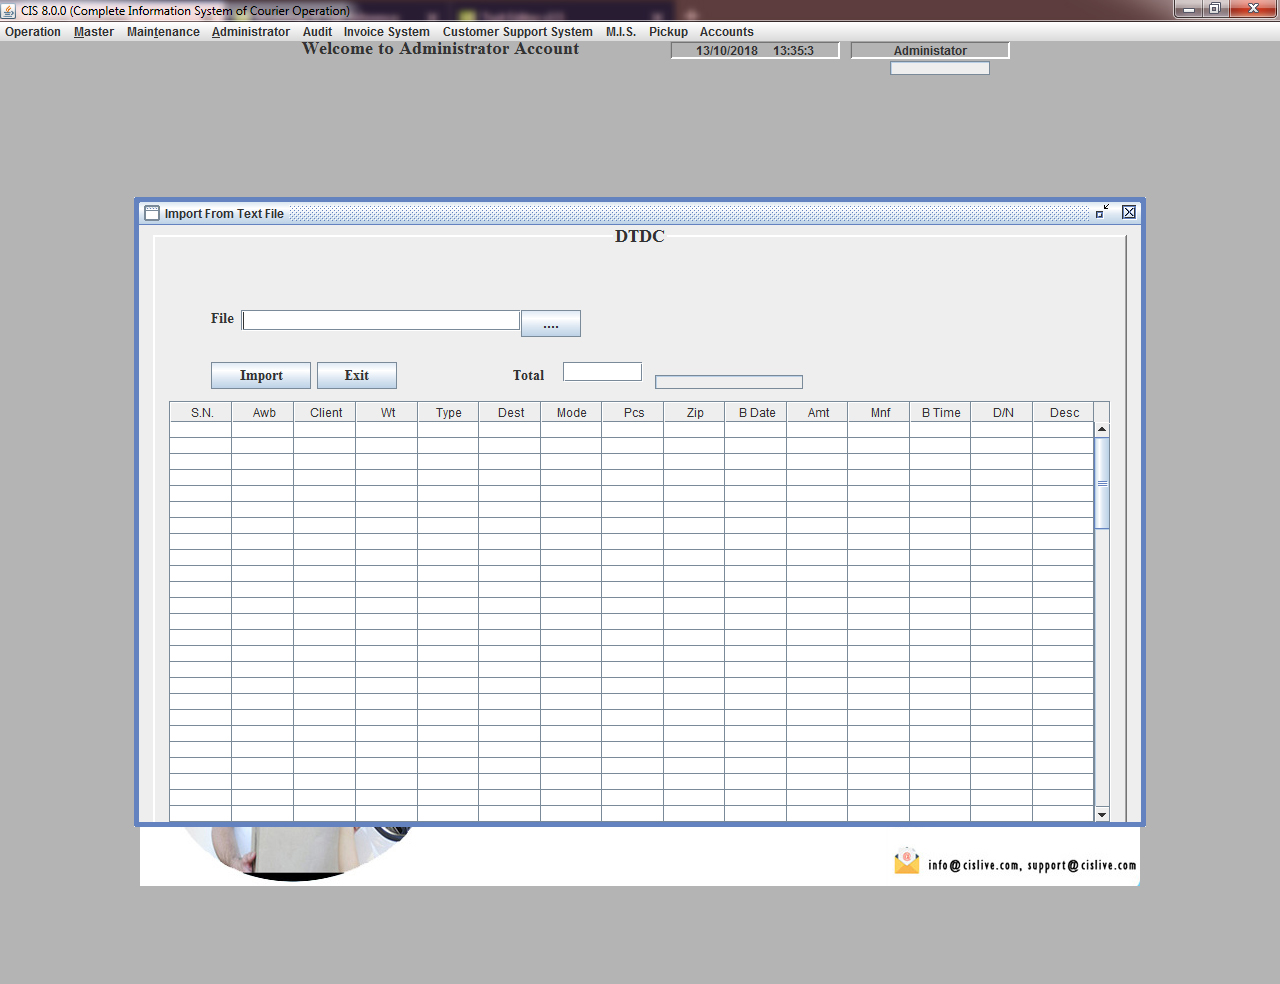
Task: Click the mail envelope icon near info@cislive.com
Action: 907,861
